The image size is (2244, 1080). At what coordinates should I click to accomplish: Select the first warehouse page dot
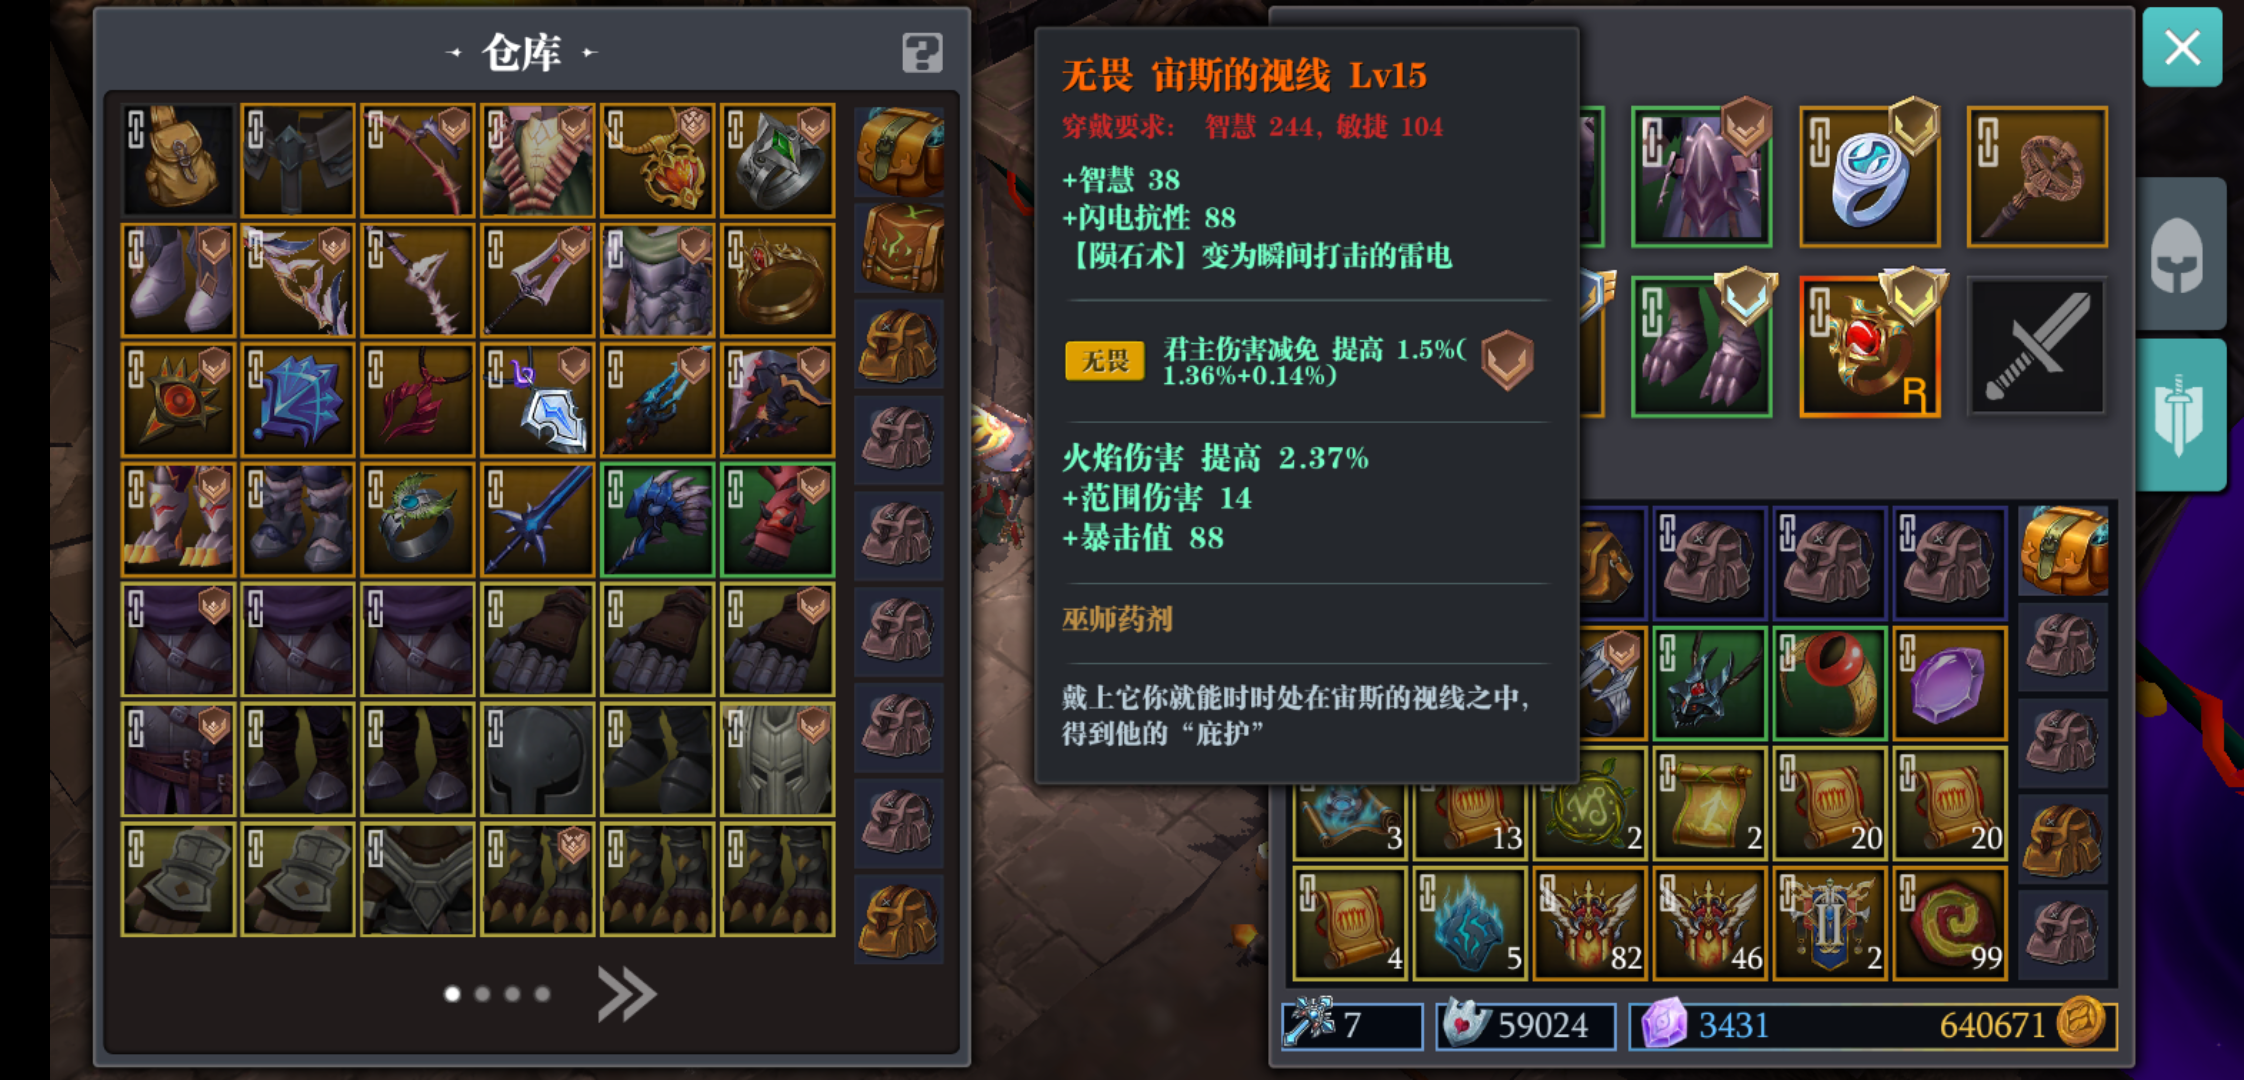click(452, 994)
